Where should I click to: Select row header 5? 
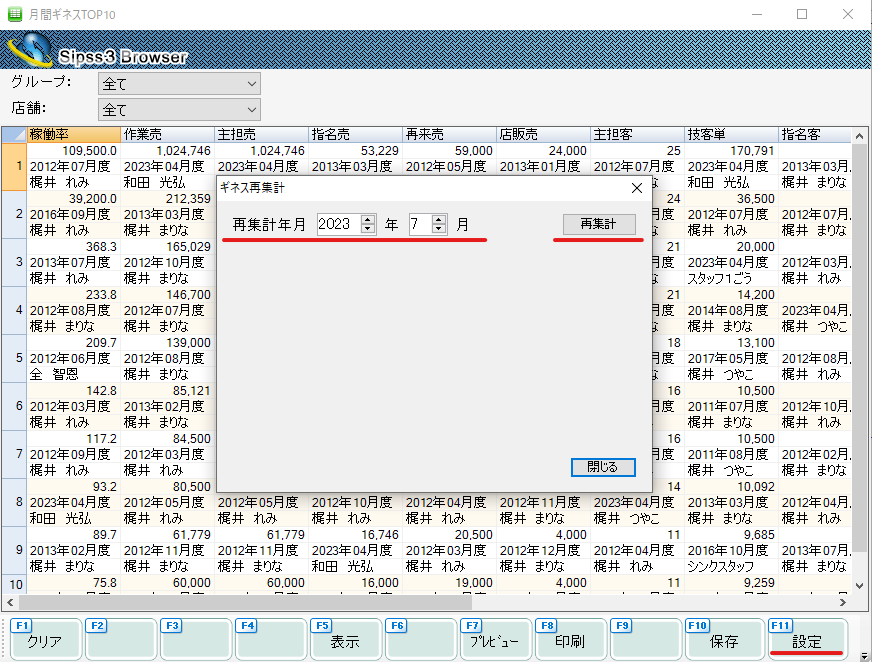(14, 358)
